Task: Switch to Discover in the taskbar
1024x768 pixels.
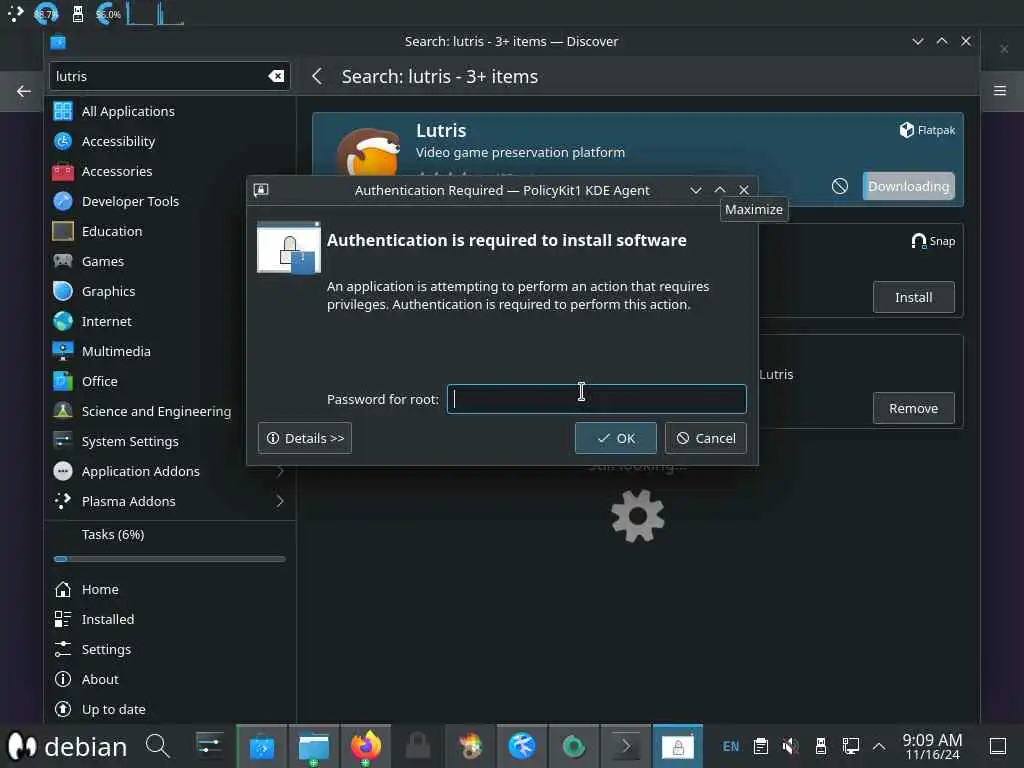Action: pos(261,746)
